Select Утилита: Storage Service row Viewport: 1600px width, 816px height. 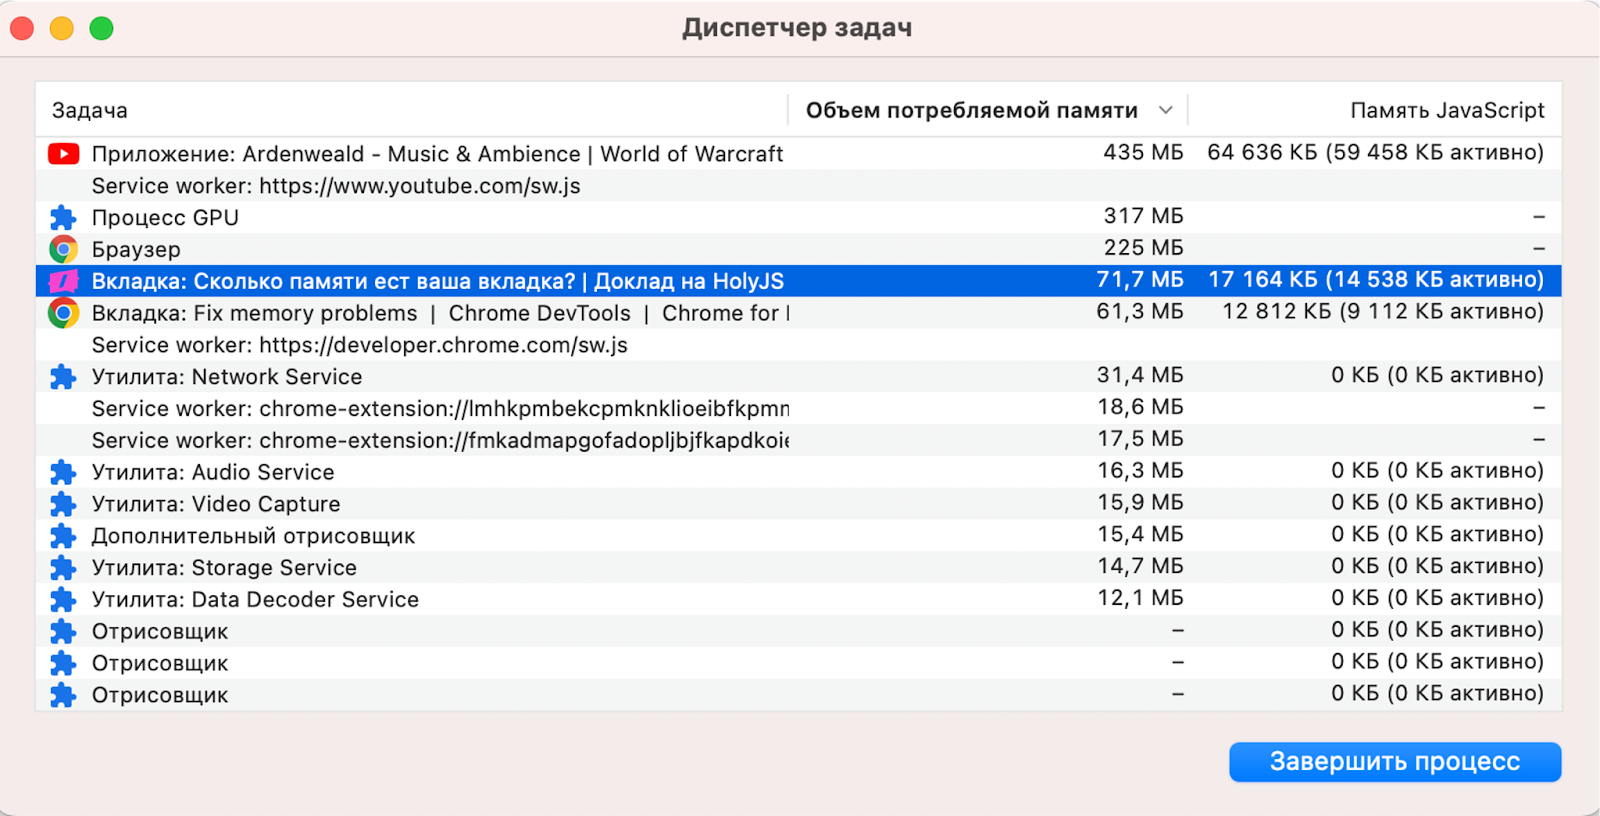(798, 568)
